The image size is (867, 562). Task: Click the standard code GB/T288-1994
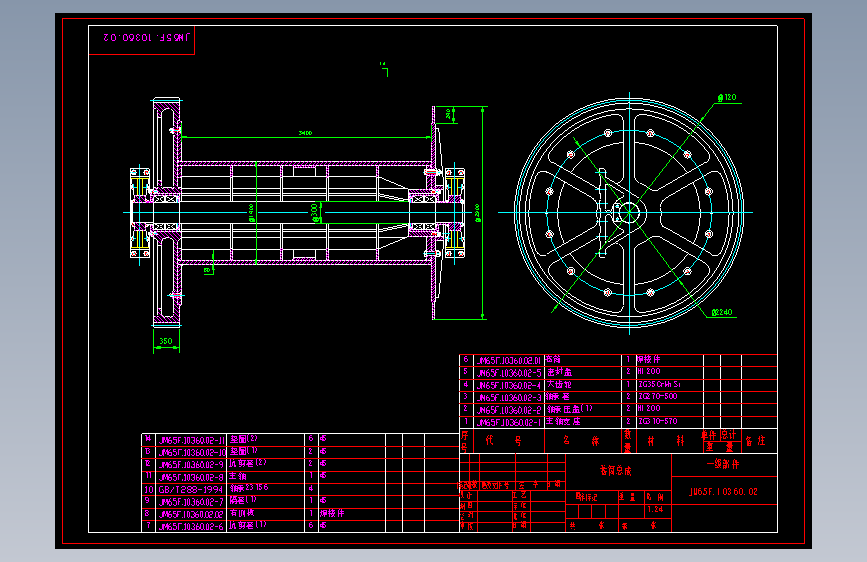190,490
